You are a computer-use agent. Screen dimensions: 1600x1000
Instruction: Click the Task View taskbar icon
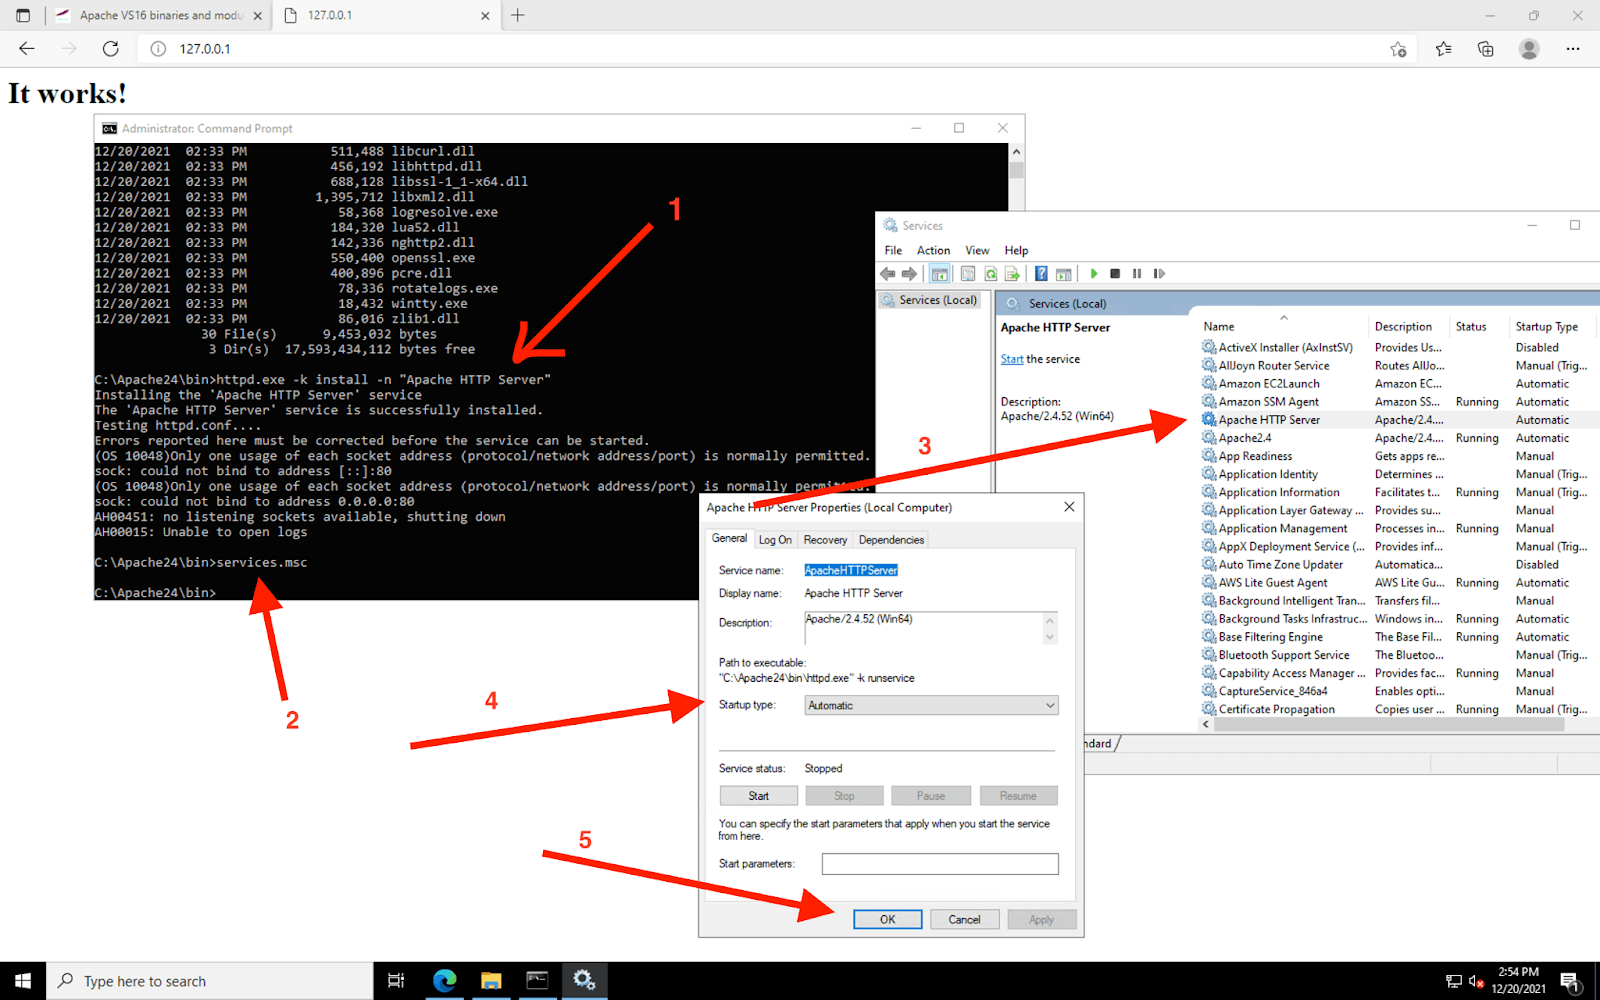click(x=396, y=981)
